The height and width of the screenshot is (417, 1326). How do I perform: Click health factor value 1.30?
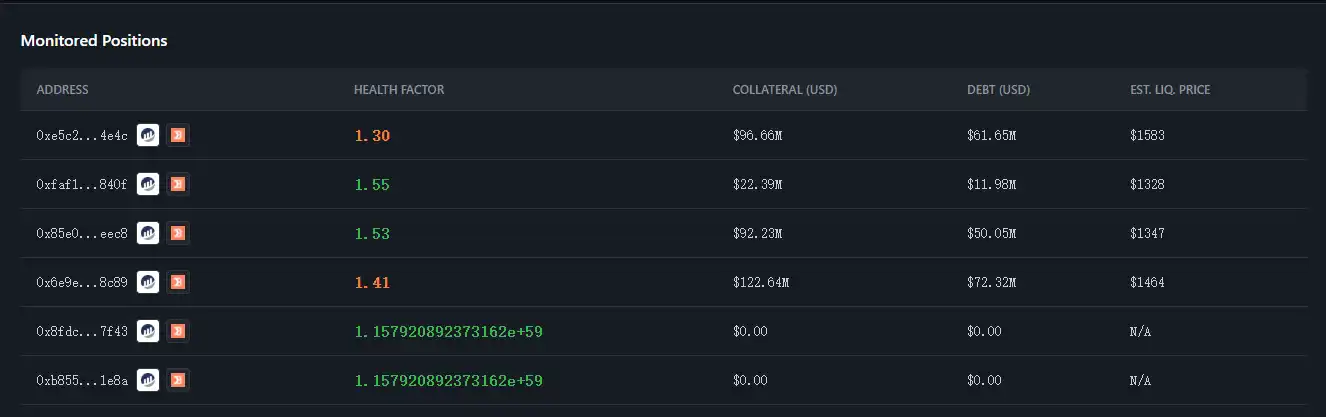(x=372, y=136)
